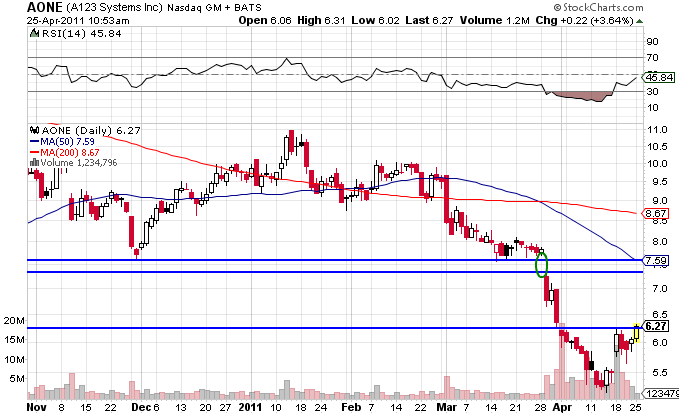This screenshot has width=679, height=413.
Task: Click the 11.0 price axis label
Action: (x=657, y=129)
